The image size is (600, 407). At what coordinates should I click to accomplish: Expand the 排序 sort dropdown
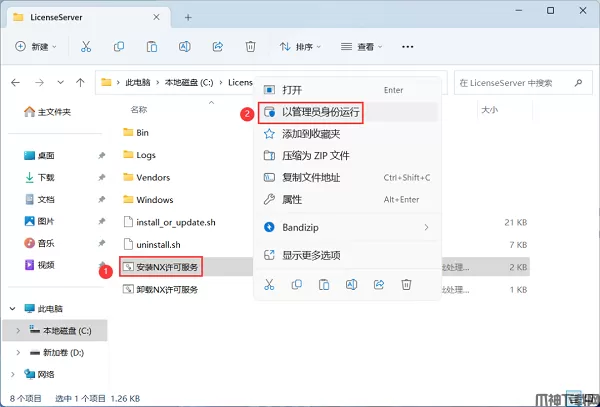[x=300, y=47]
